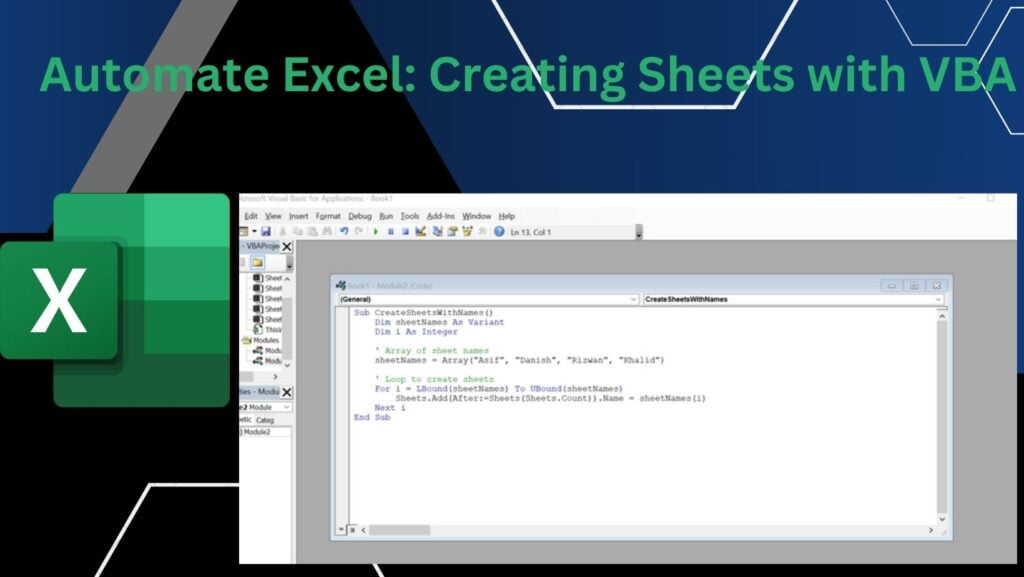
Task: Close the Project Explorer panel
Action: coord(287,246)
